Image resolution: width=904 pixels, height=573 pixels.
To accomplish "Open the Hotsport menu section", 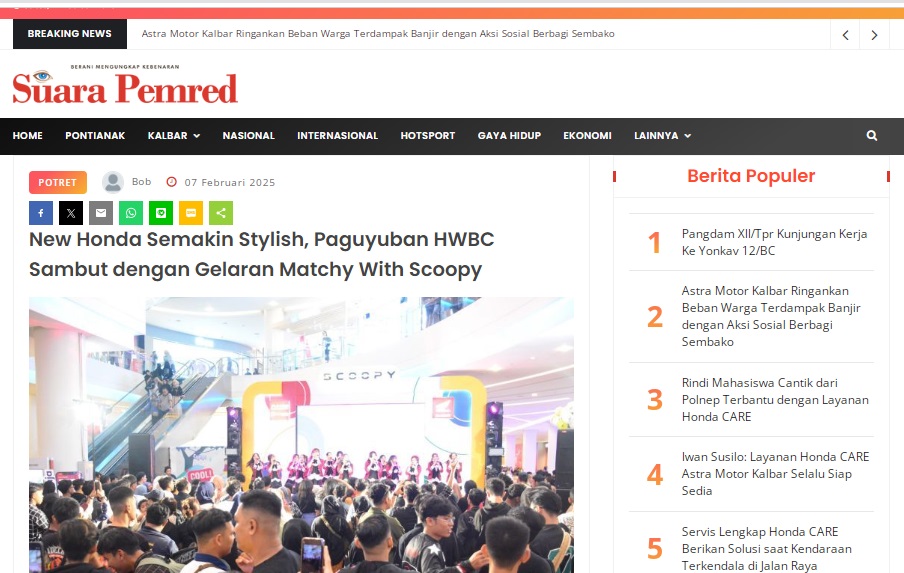I will point(428,135).
